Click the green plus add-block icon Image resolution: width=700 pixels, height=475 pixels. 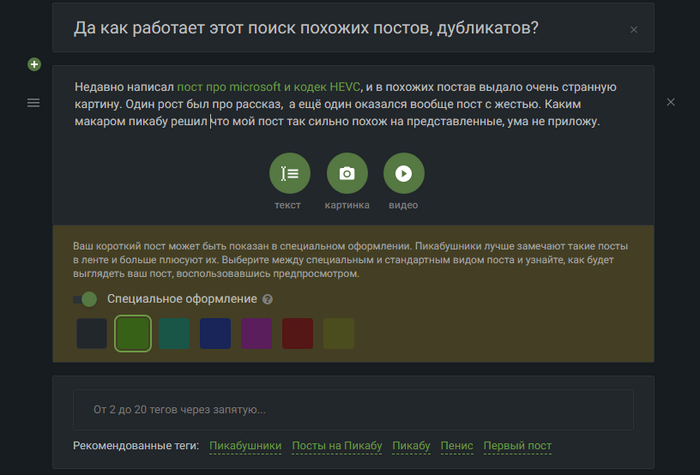click(x=34, y=65)
